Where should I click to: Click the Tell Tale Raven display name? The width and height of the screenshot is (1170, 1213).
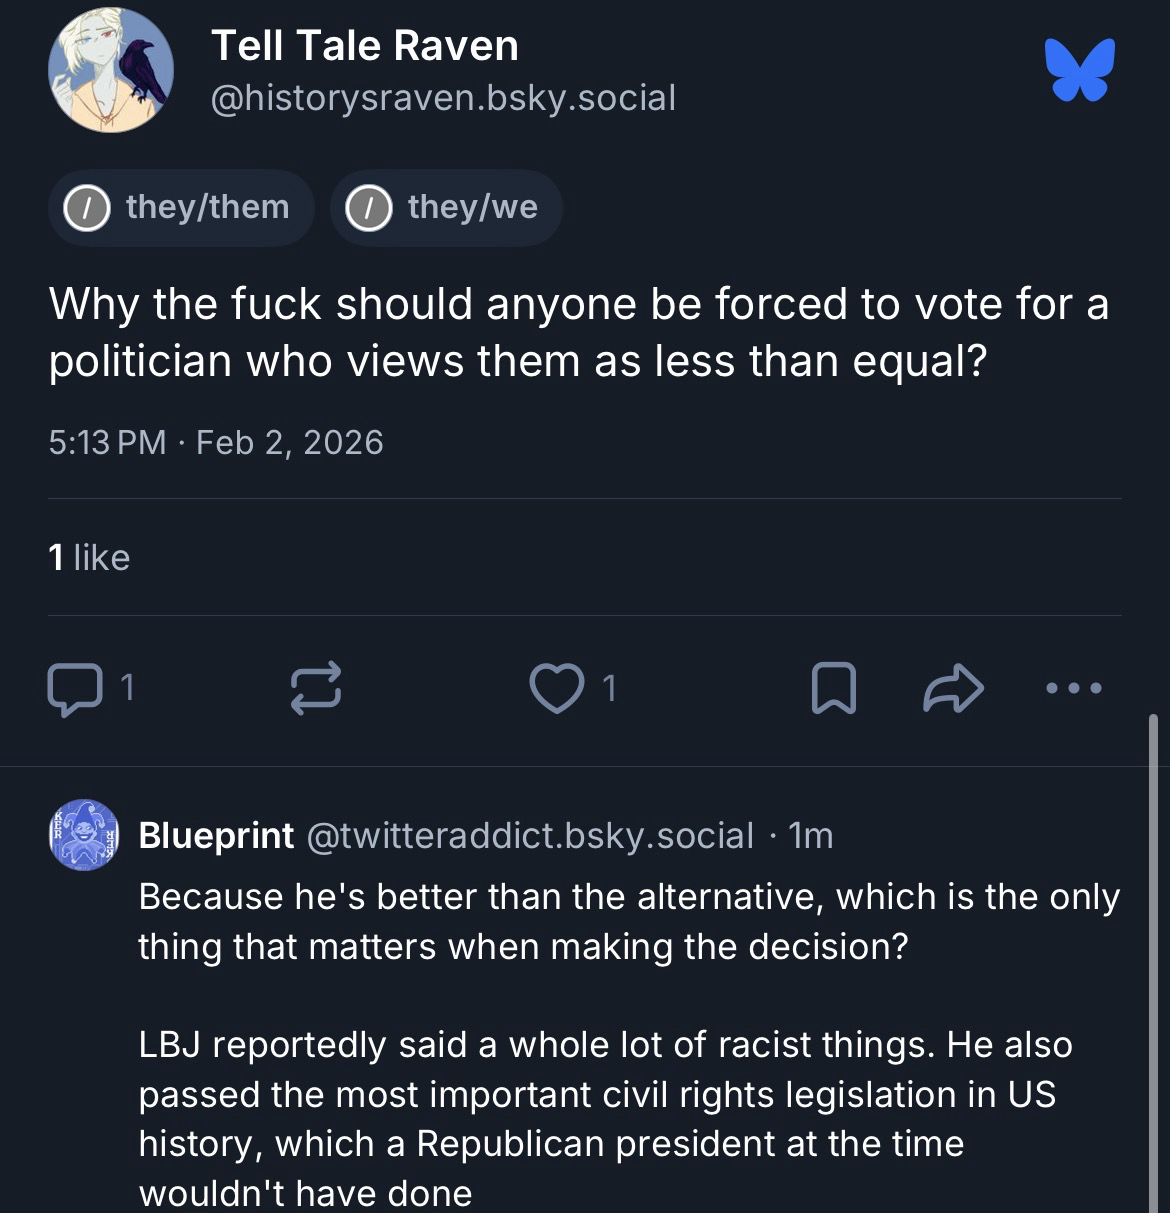tap(365, 46)
